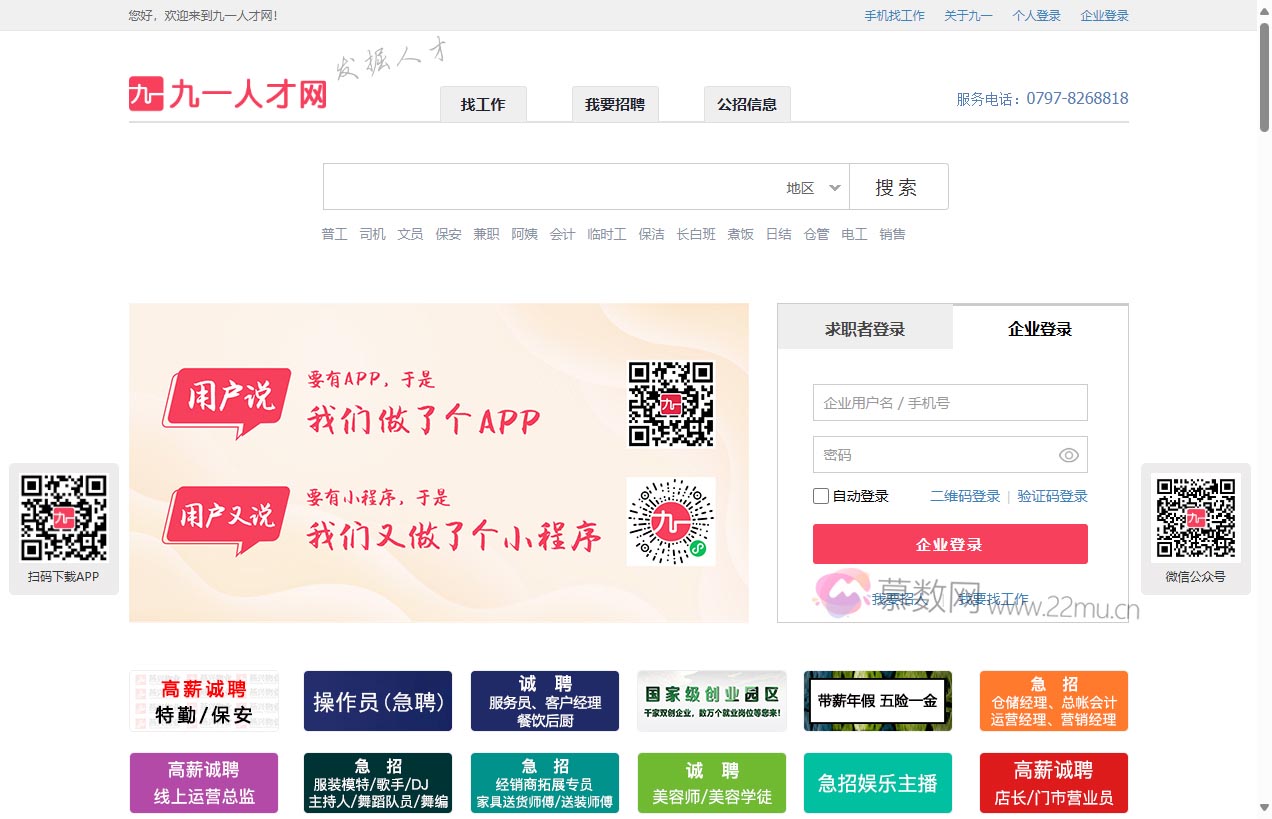Switch to the 公招信息 tab

(747, 104)
